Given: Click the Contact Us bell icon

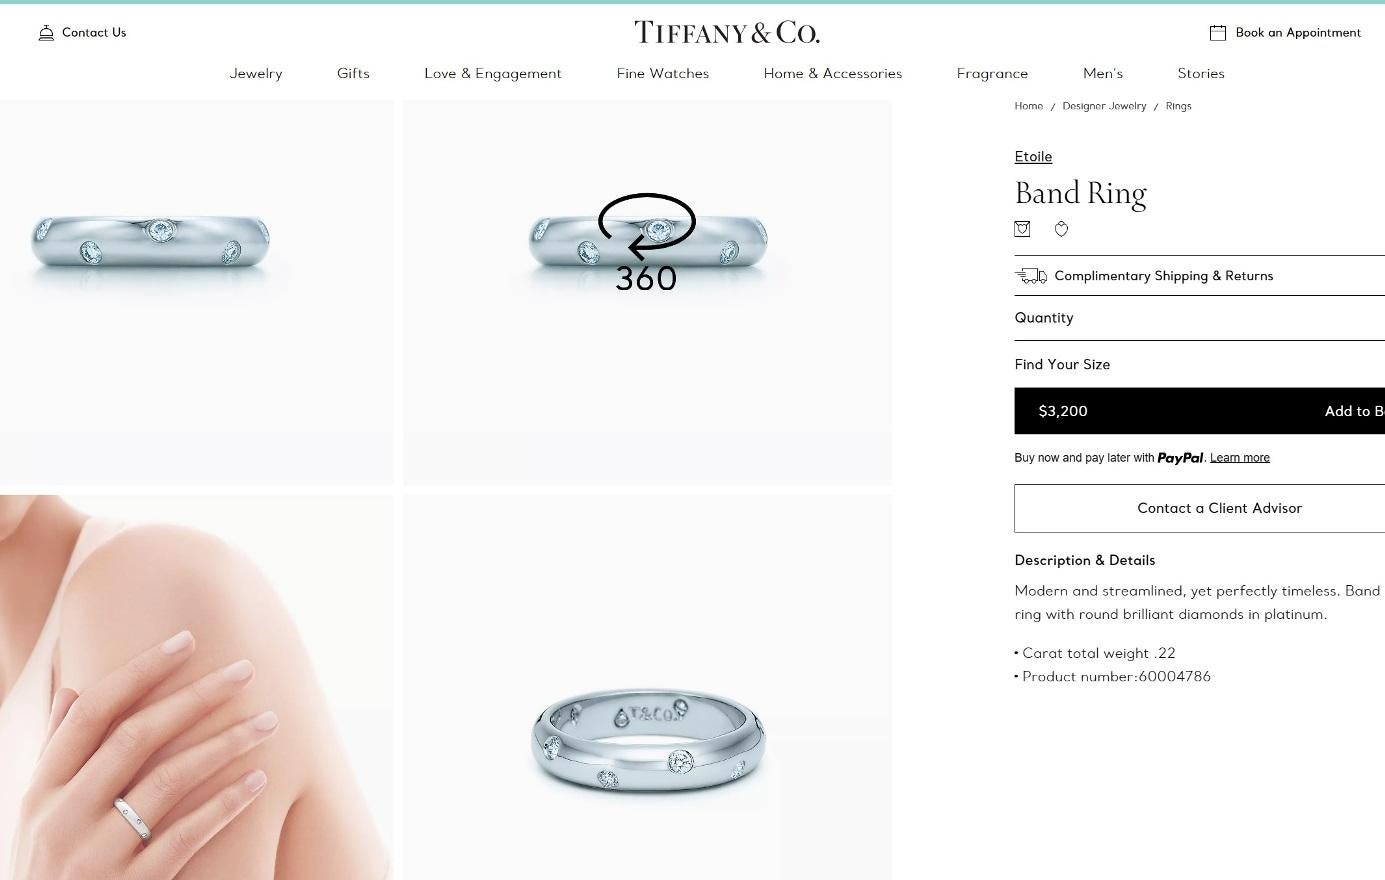Looking at the screenshot, I should point(46,33).
